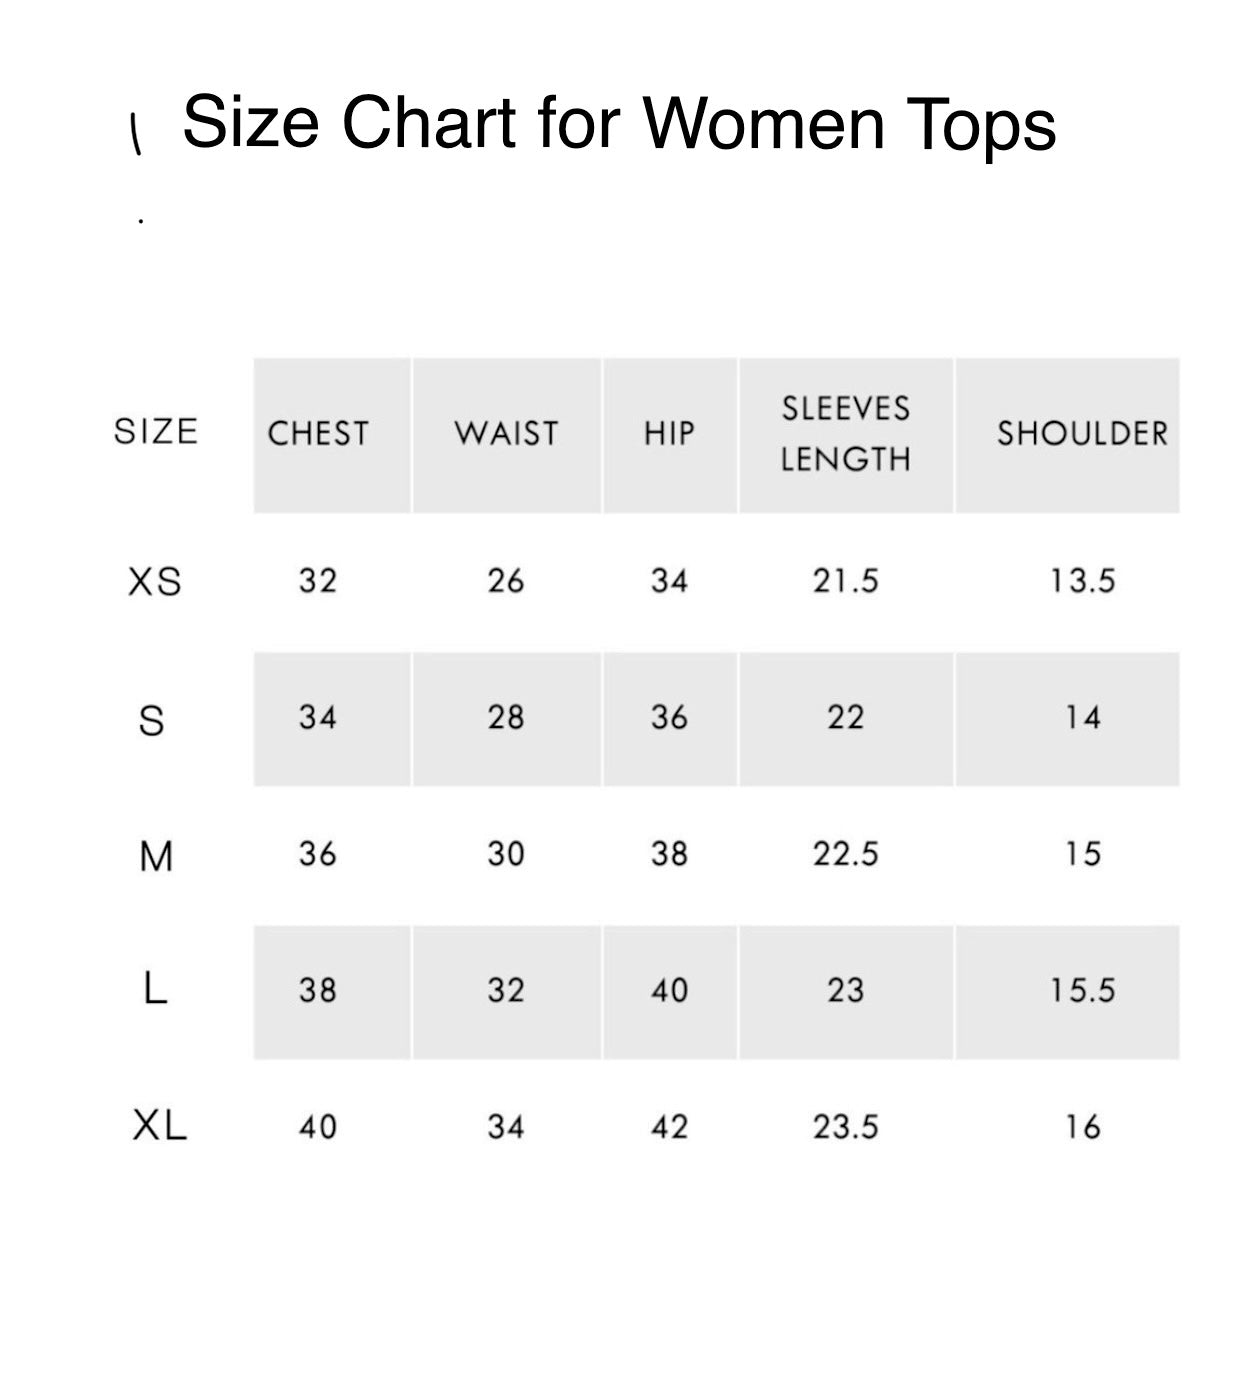Click the SIZE header label
This screenshot has width=1241, height=1393.
(x=156, y=432)
